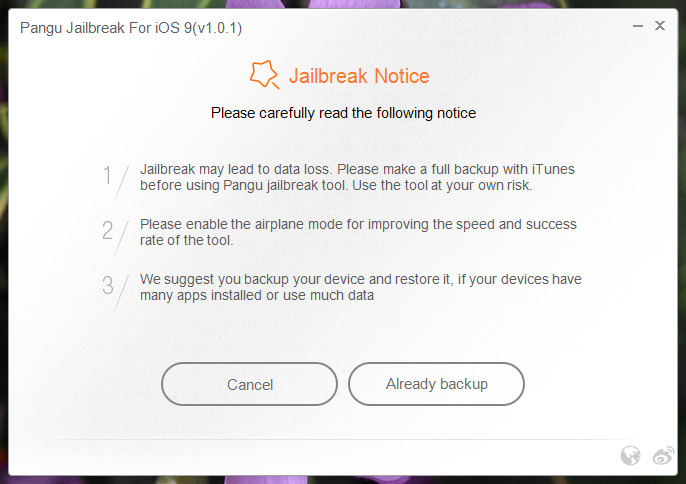
Task: Click the data loss warning text
Action: [357, 177]
